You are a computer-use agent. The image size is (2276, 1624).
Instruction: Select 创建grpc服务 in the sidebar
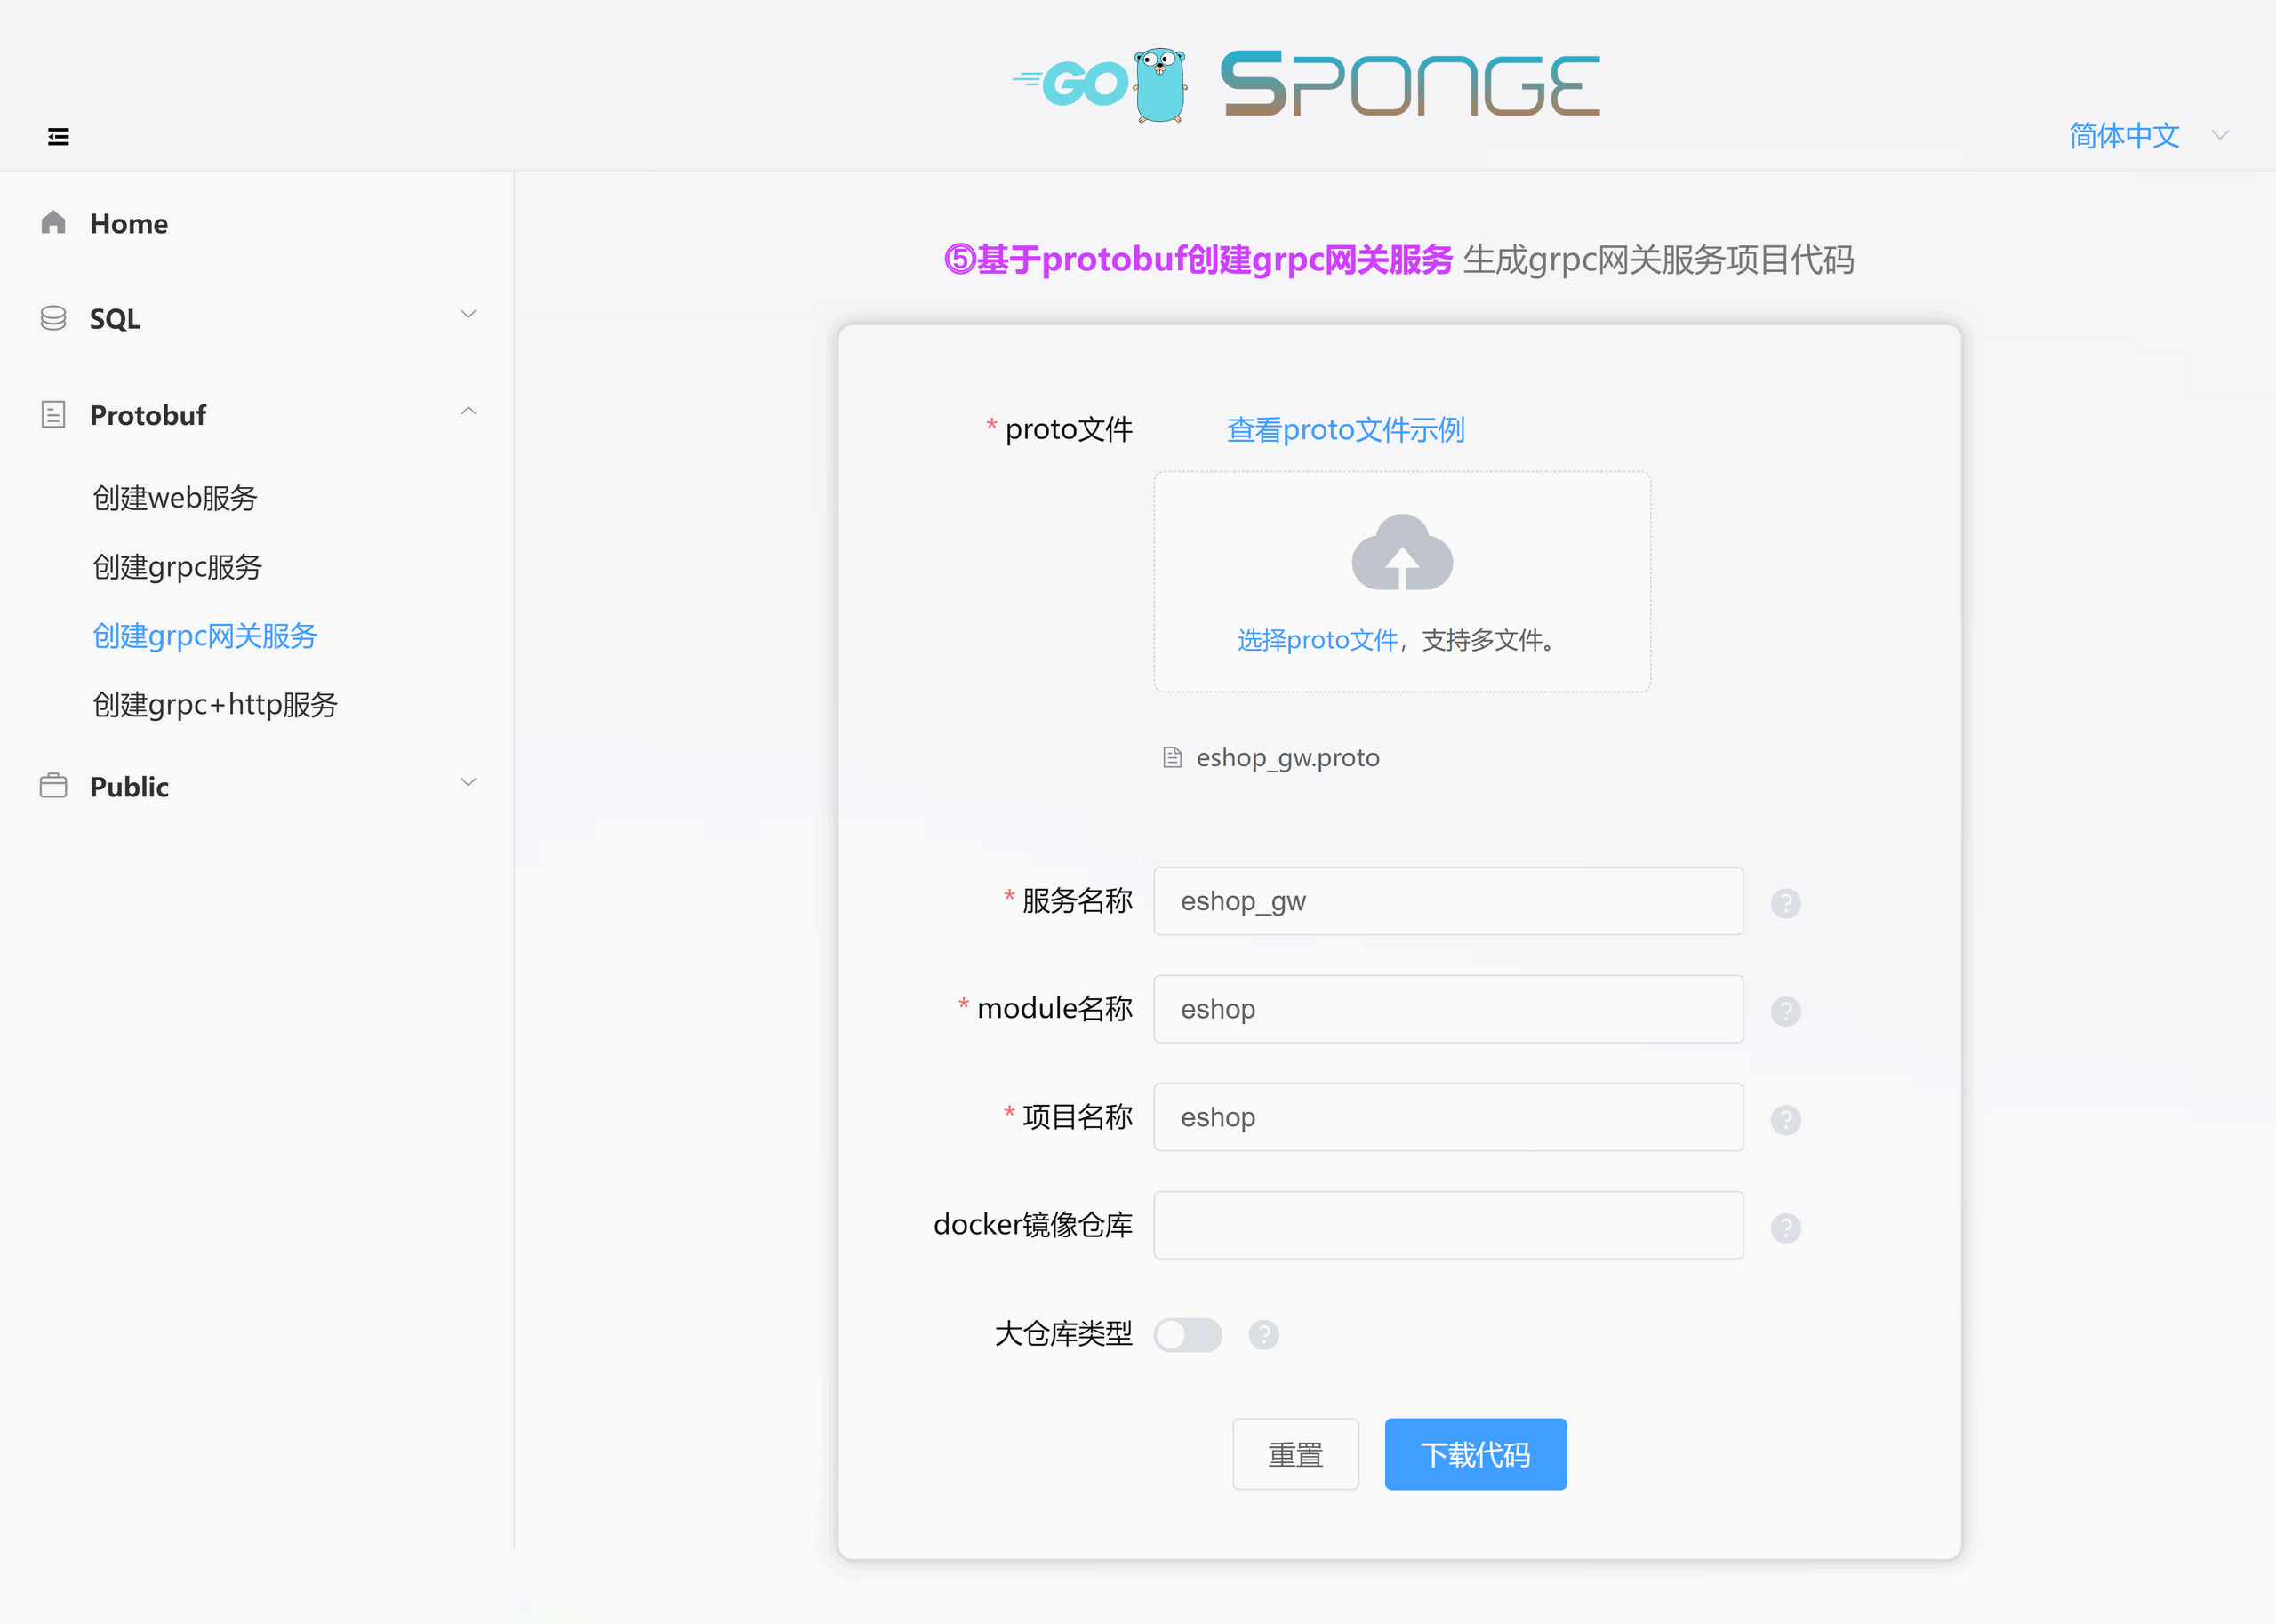click(177, 567)
